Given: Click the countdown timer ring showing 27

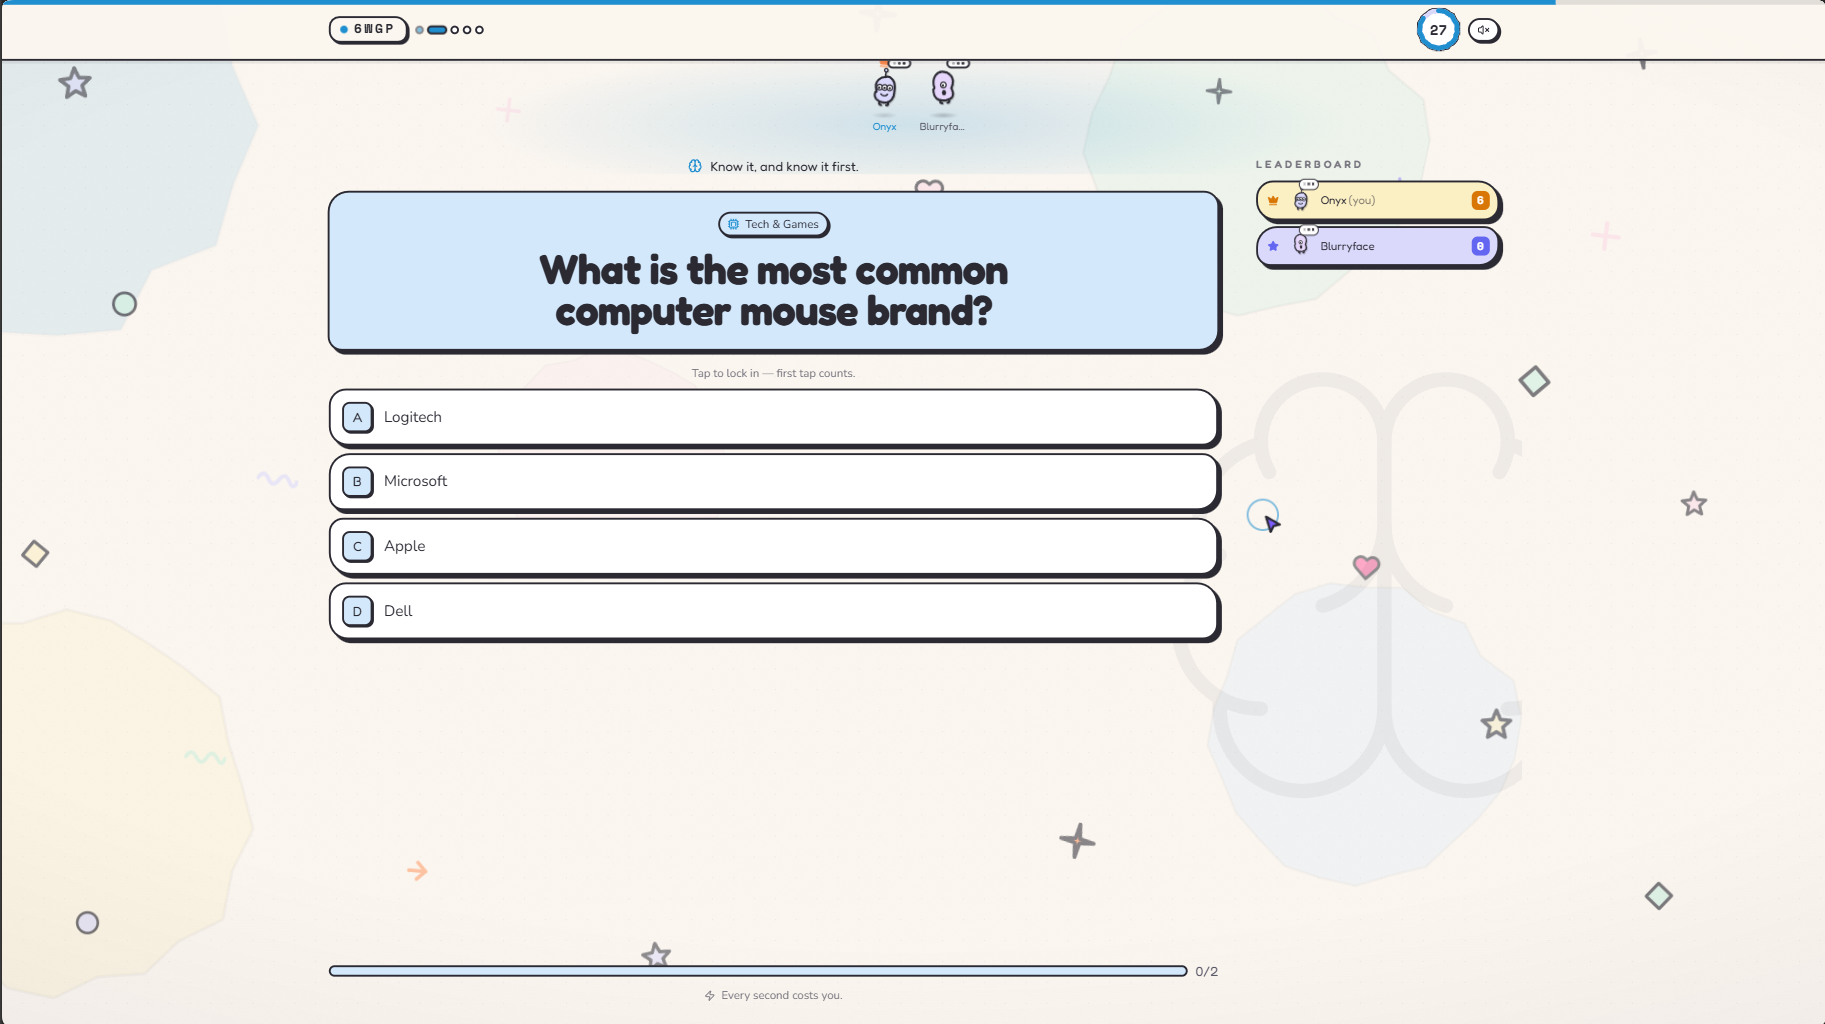Looking at the screenshot, I should [x=1438, y=30].
